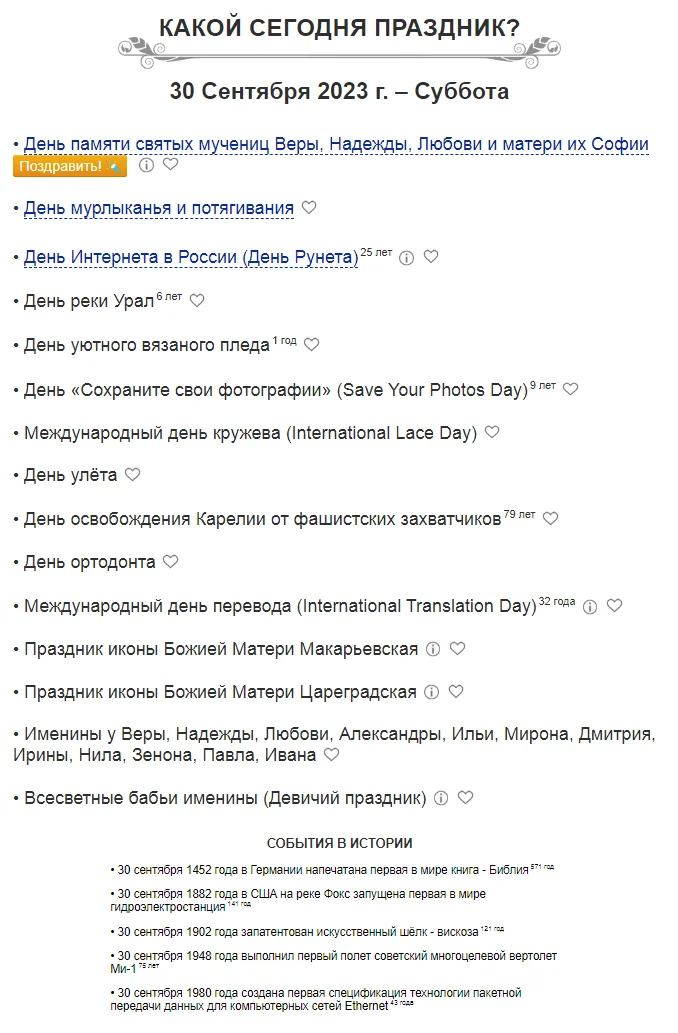The width and height of the screenshot is (678, 1033).
Task: Click heart beside "Save Your Photos Day"
Action: pyautogui.click(x=570, y=389)
